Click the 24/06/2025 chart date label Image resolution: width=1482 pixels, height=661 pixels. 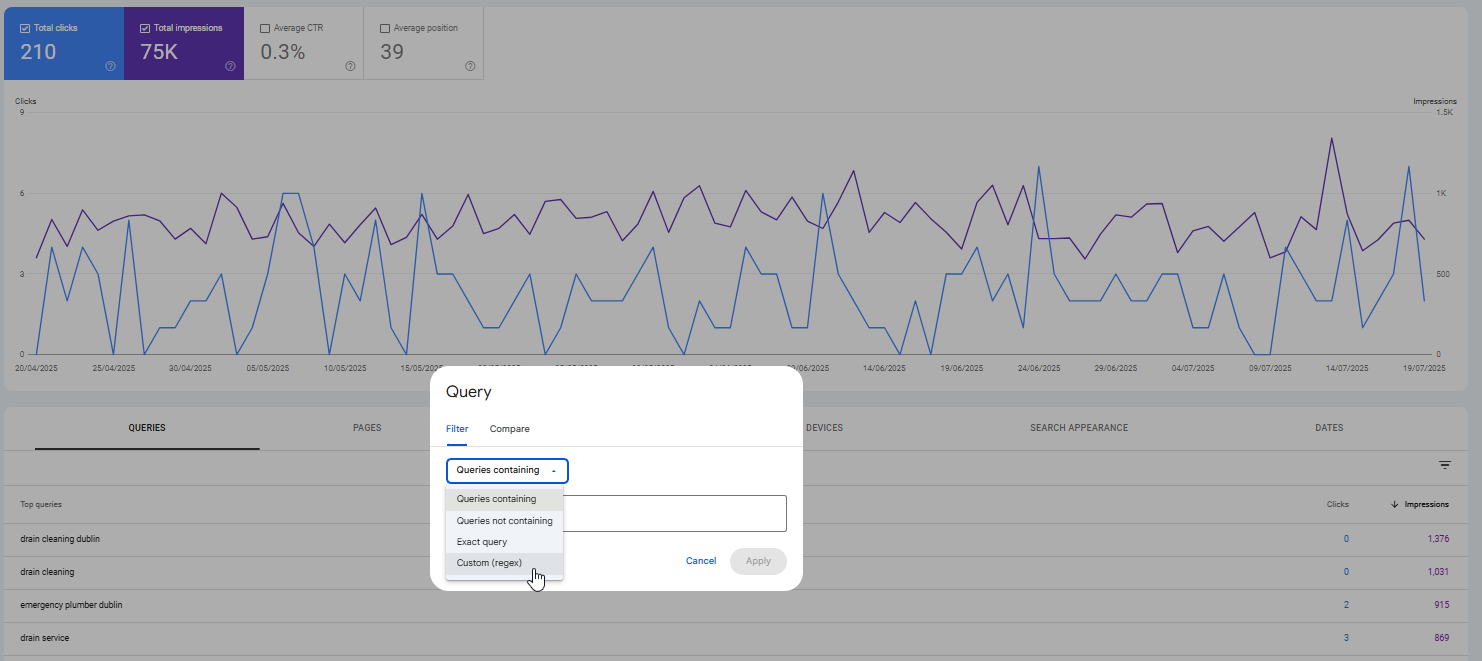tap(1040, 368)
